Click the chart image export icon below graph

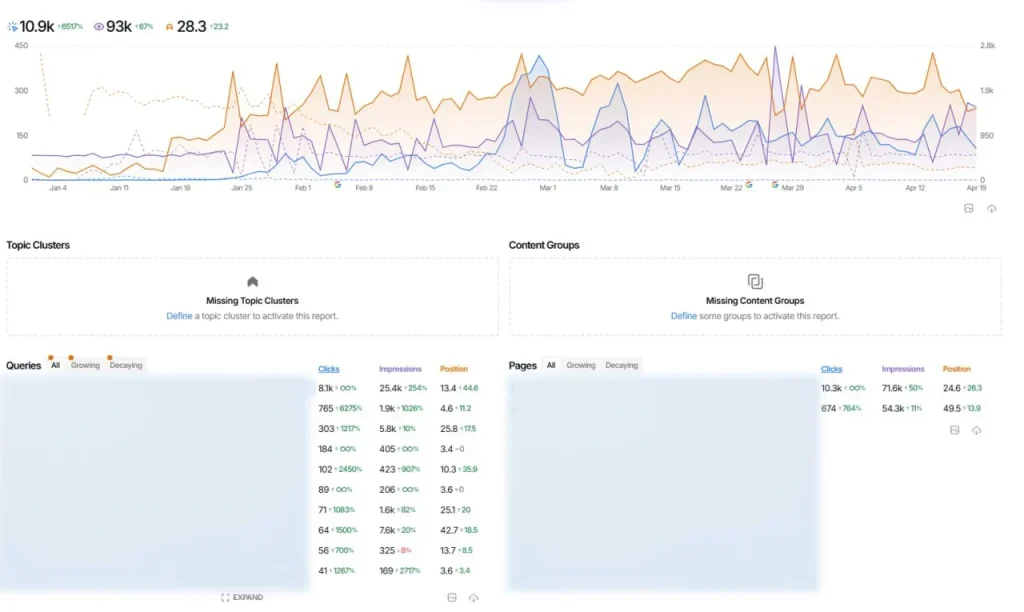tap(968, 208)
